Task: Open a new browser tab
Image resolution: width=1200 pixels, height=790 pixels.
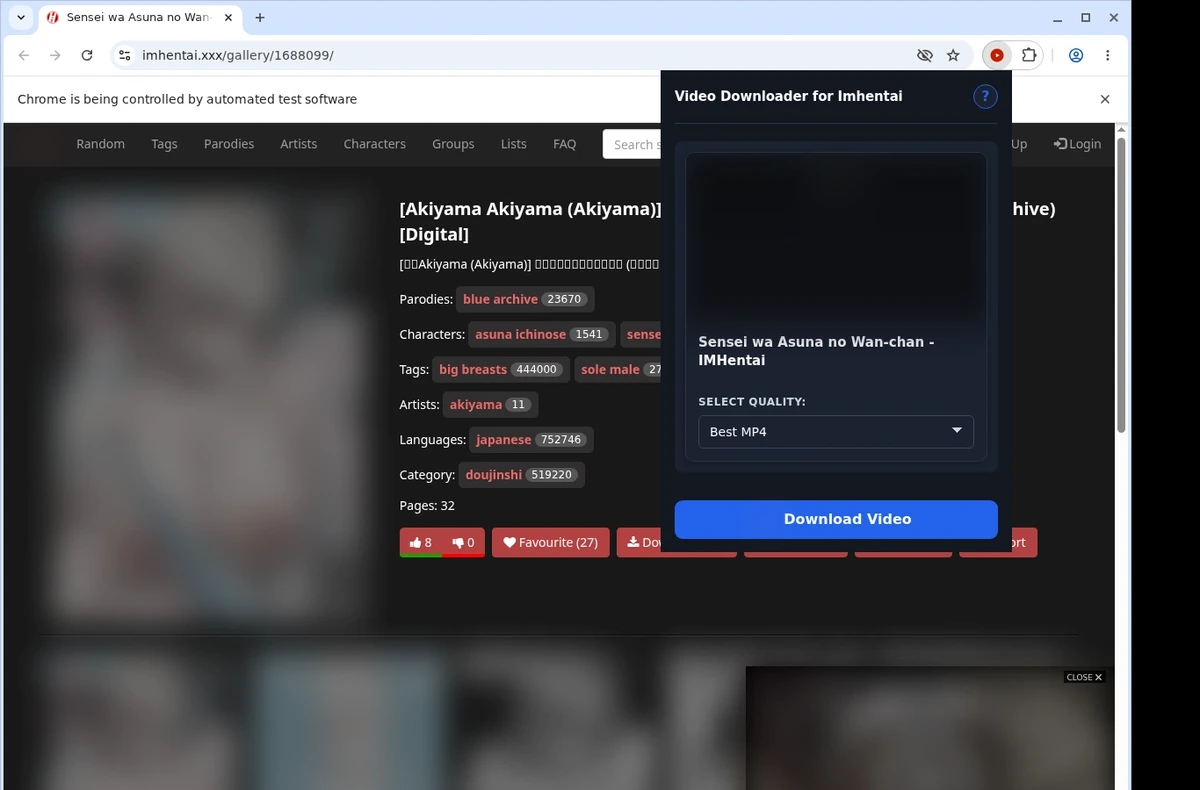Action: pos(260,17)
